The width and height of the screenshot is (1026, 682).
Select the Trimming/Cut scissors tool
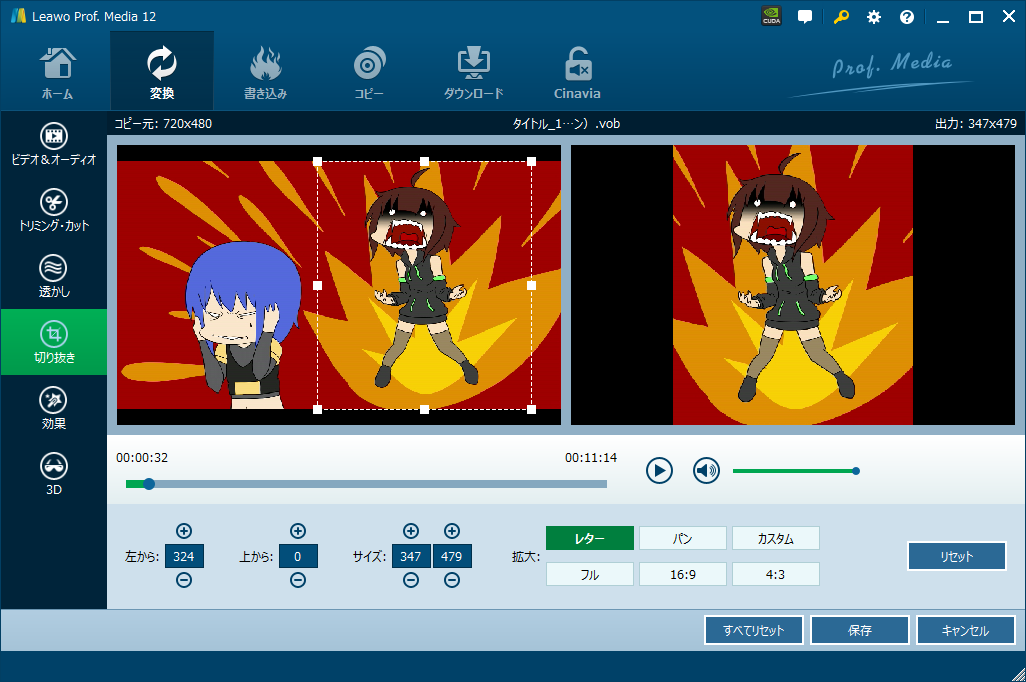click(x=54, y=211)
